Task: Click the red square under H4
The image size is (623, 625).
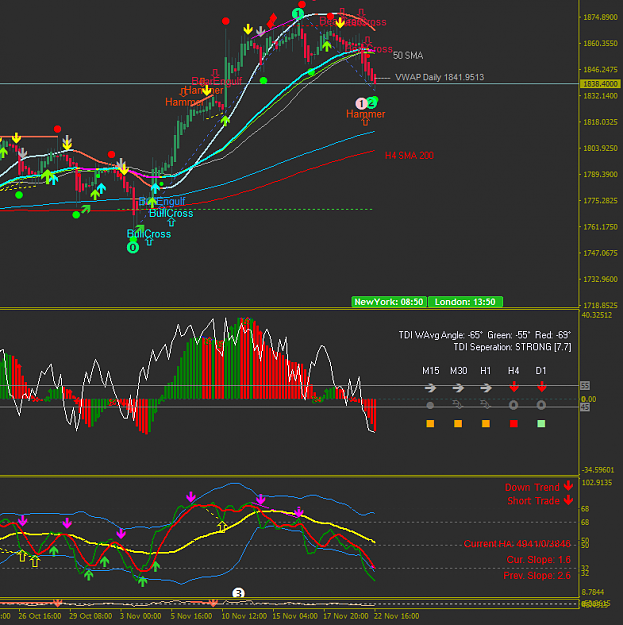Action: coord(514,424)
